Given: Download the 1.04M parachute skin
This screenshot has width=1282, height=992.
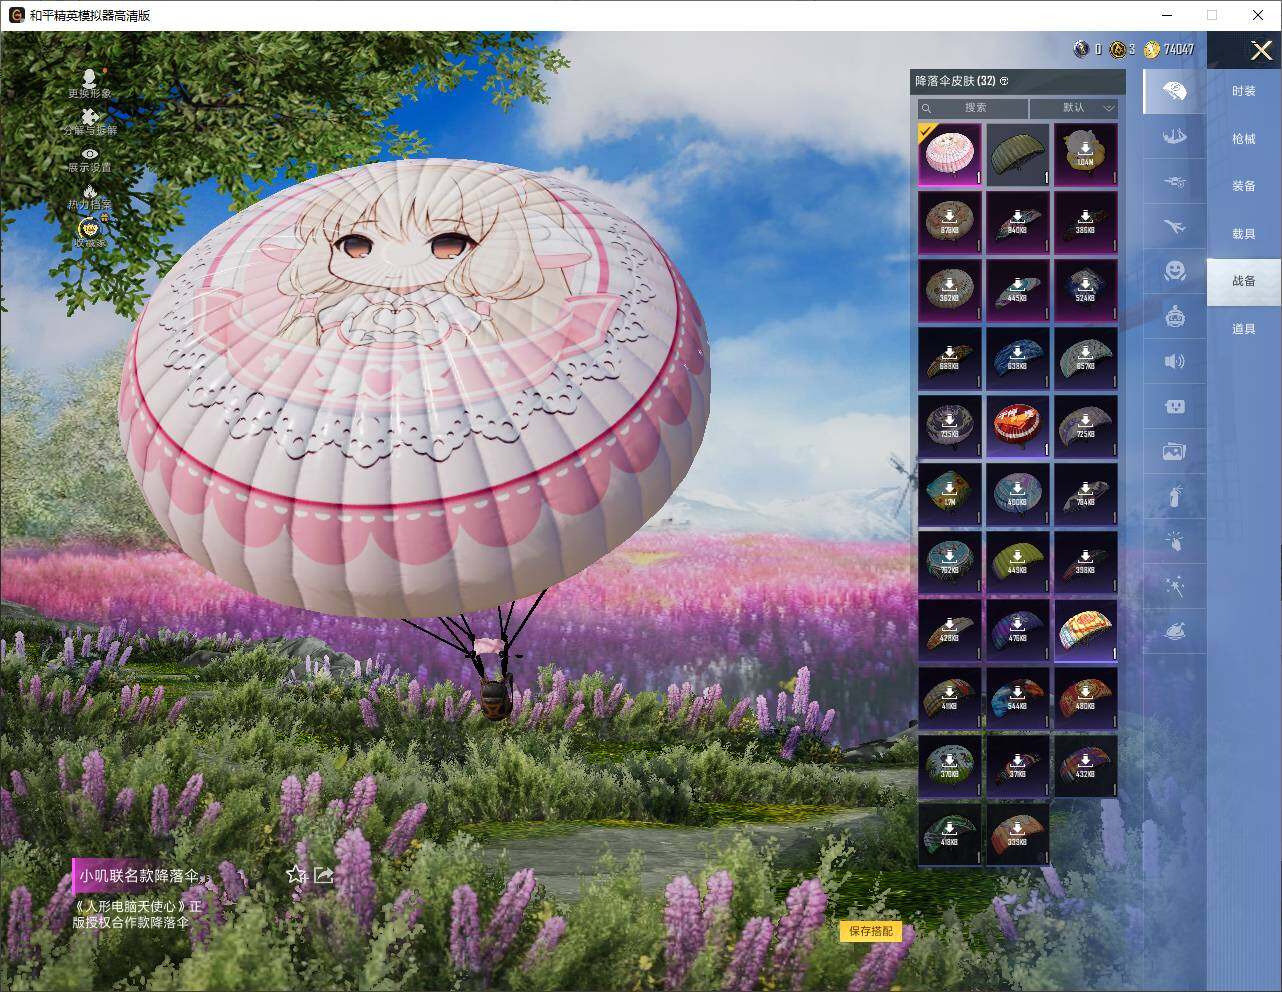Looking at the screenshot, I should coord(1086,155).
